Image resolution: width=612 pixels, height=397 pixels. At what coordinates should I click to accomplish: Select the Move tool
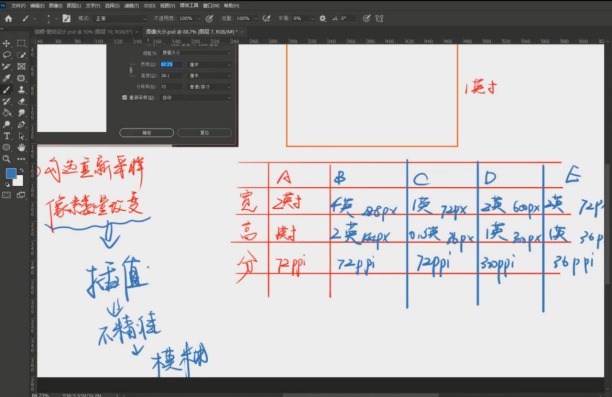click(x=7, y=43)
